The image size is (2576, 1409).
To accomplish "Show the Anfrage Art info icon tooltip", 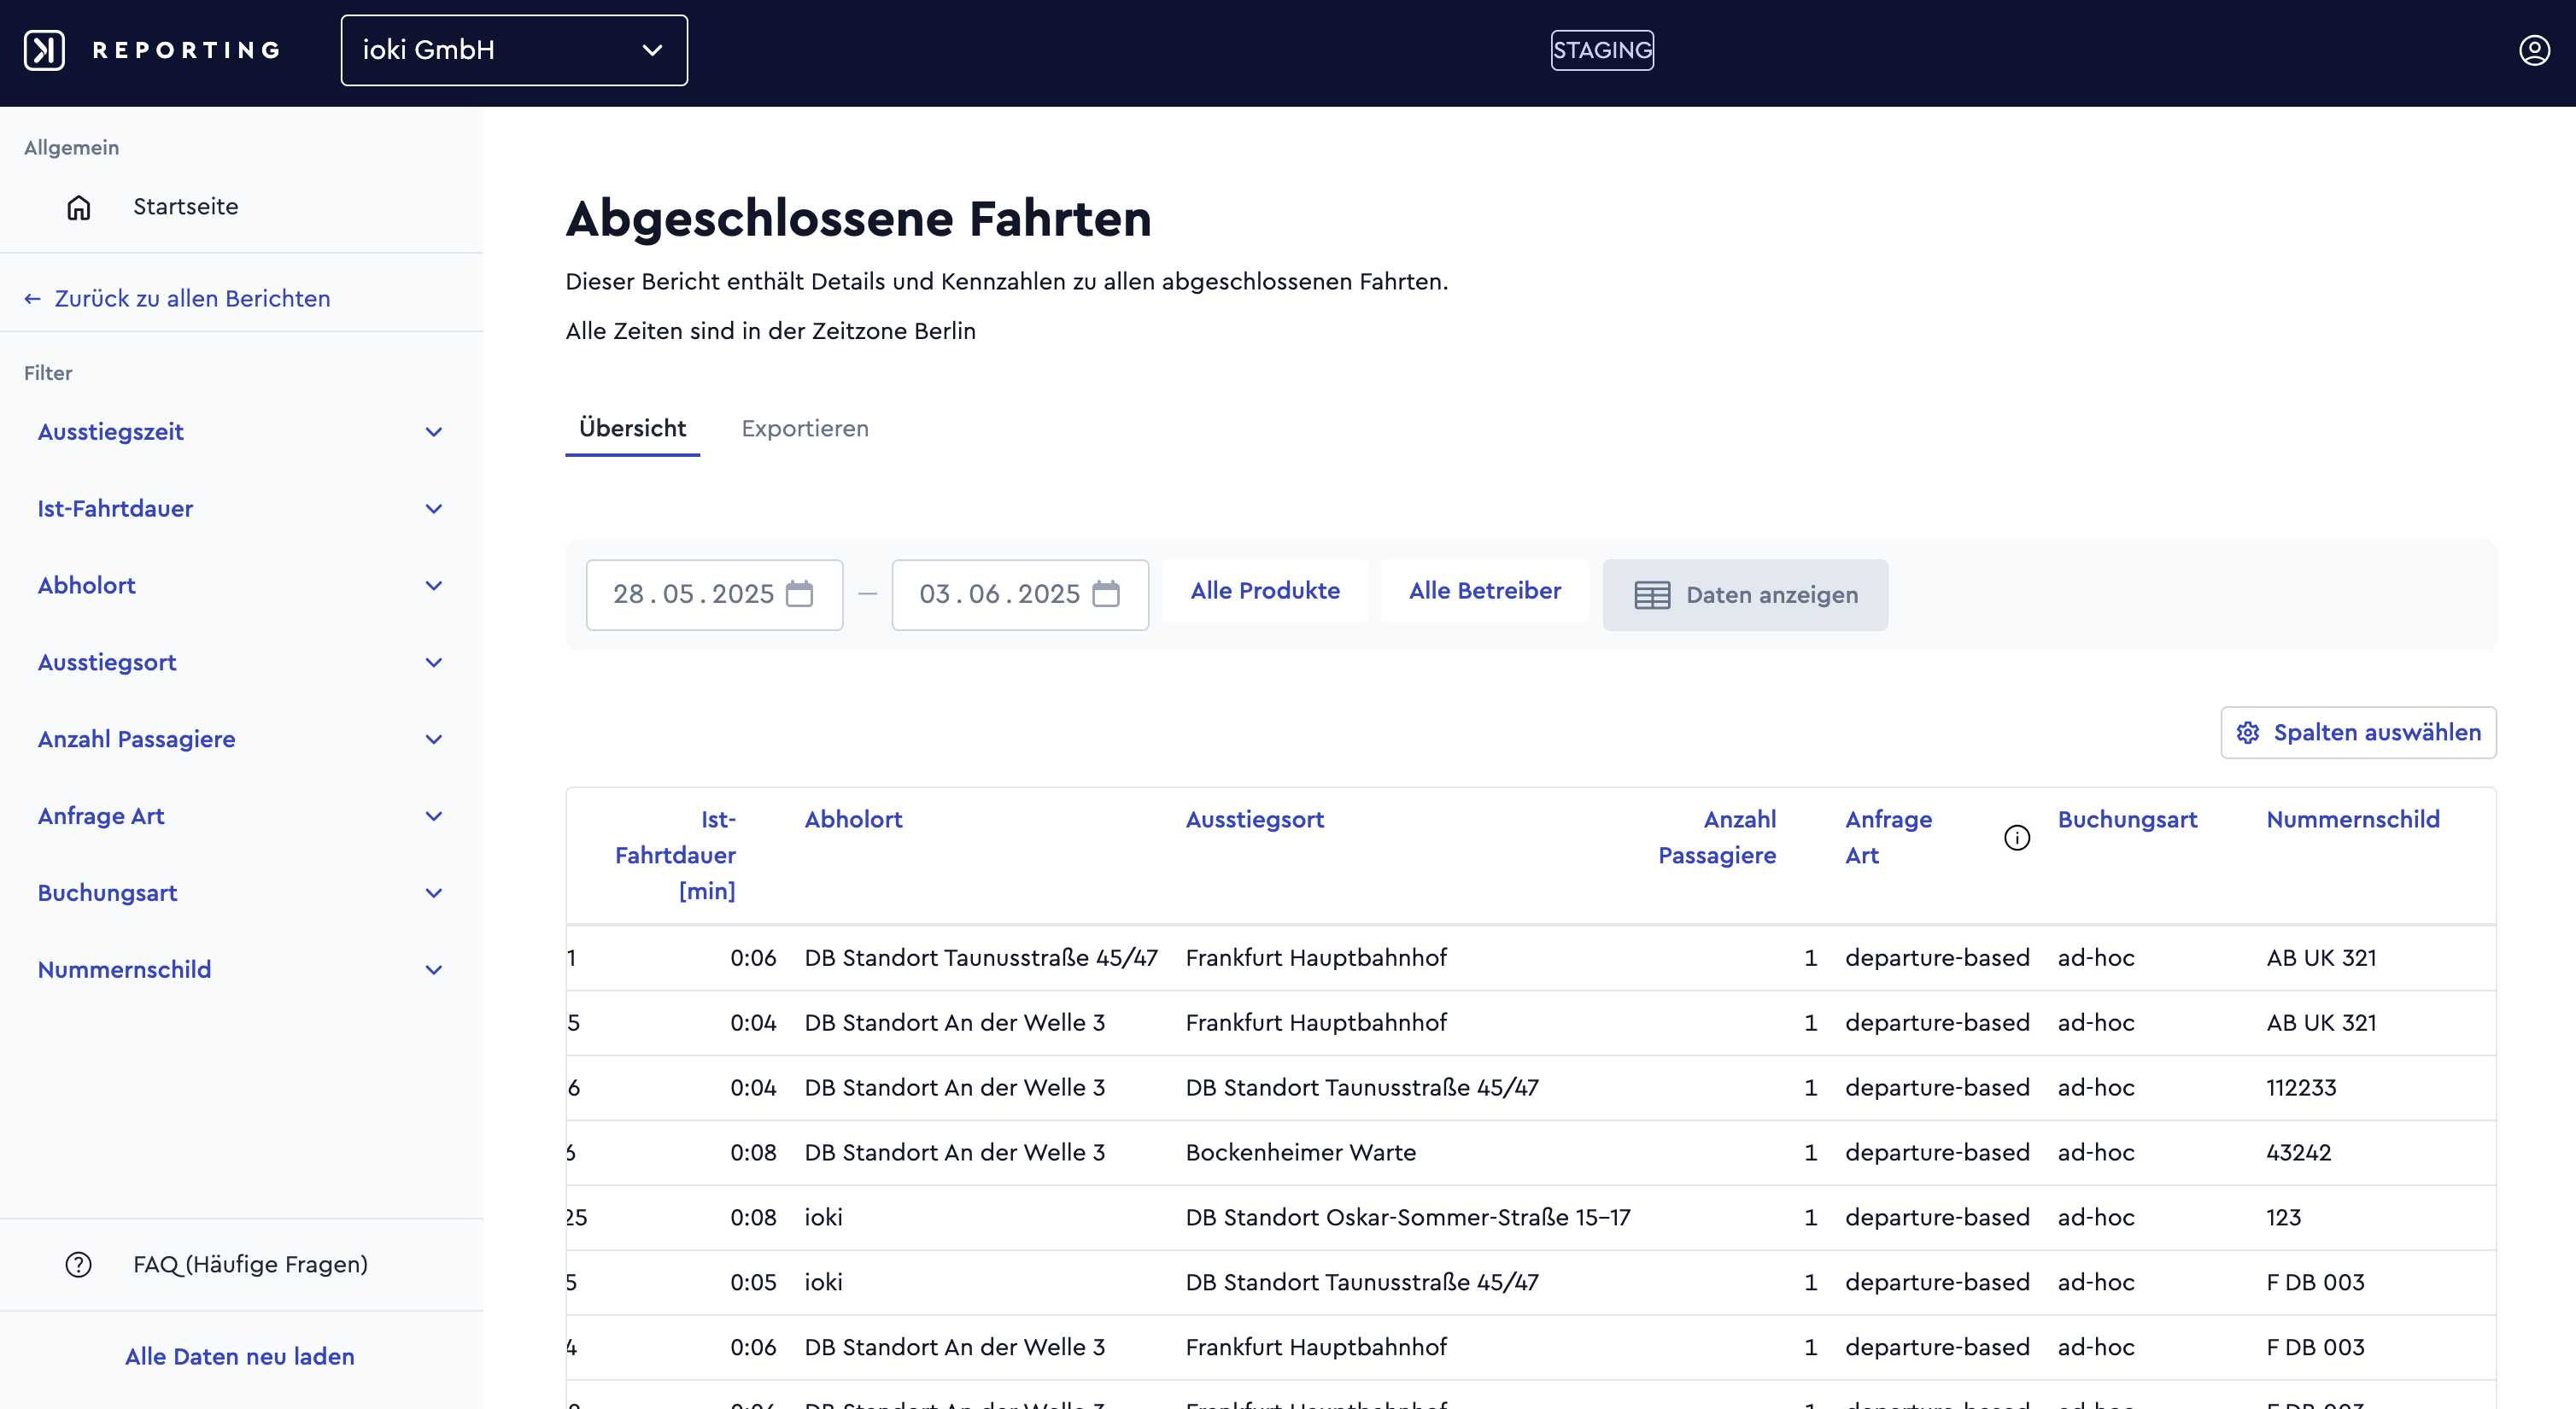I will (2017, 838).
